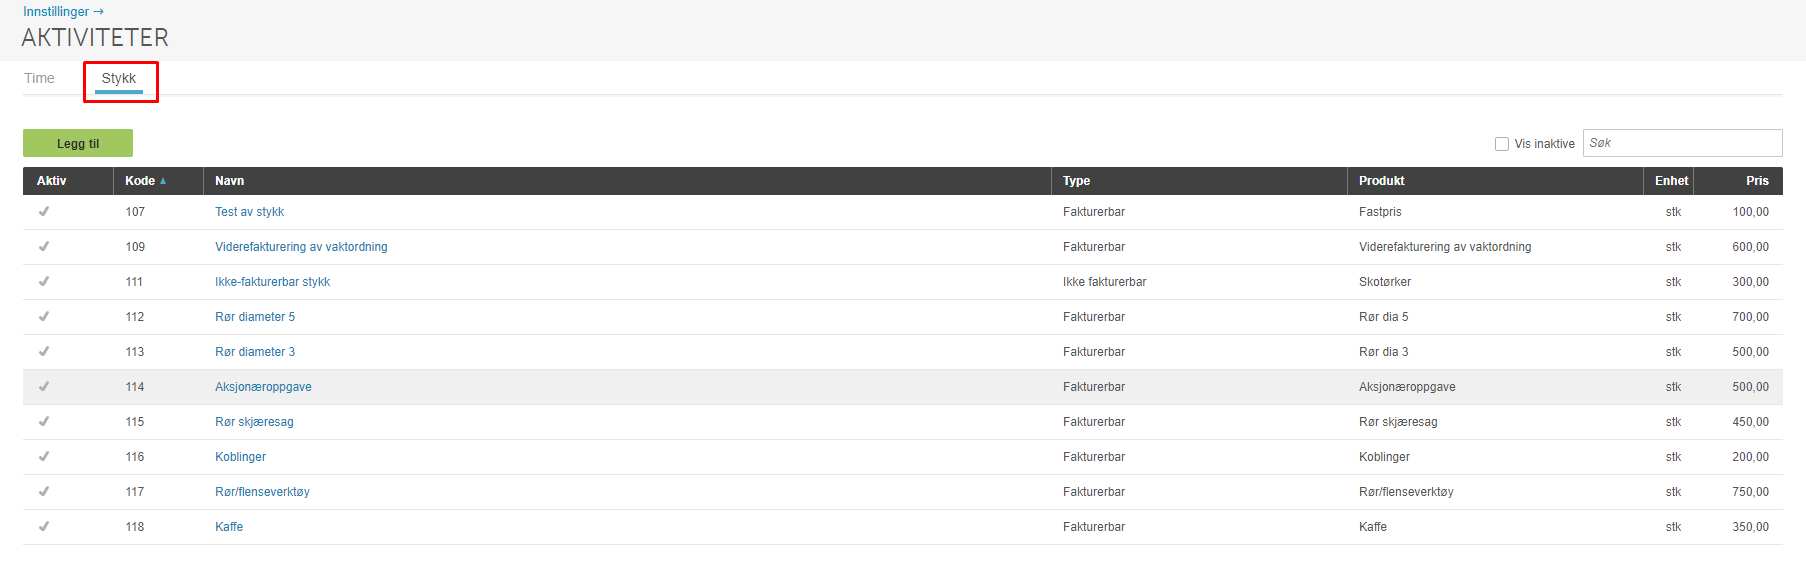Viewport: 1806px width, 572px height.
Task: Click the active checkmark in Kaffe row
Action: (44, 526)
